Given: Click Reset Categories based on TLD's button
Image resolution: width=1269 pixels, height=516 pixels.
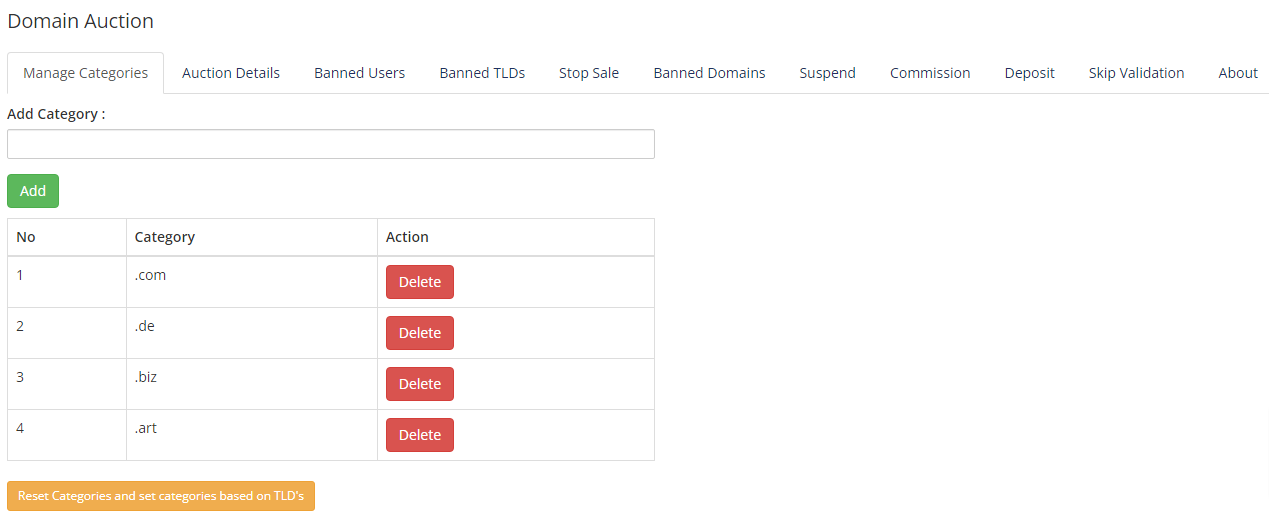Looking at the screenshot, I should (x=161, y=496).
